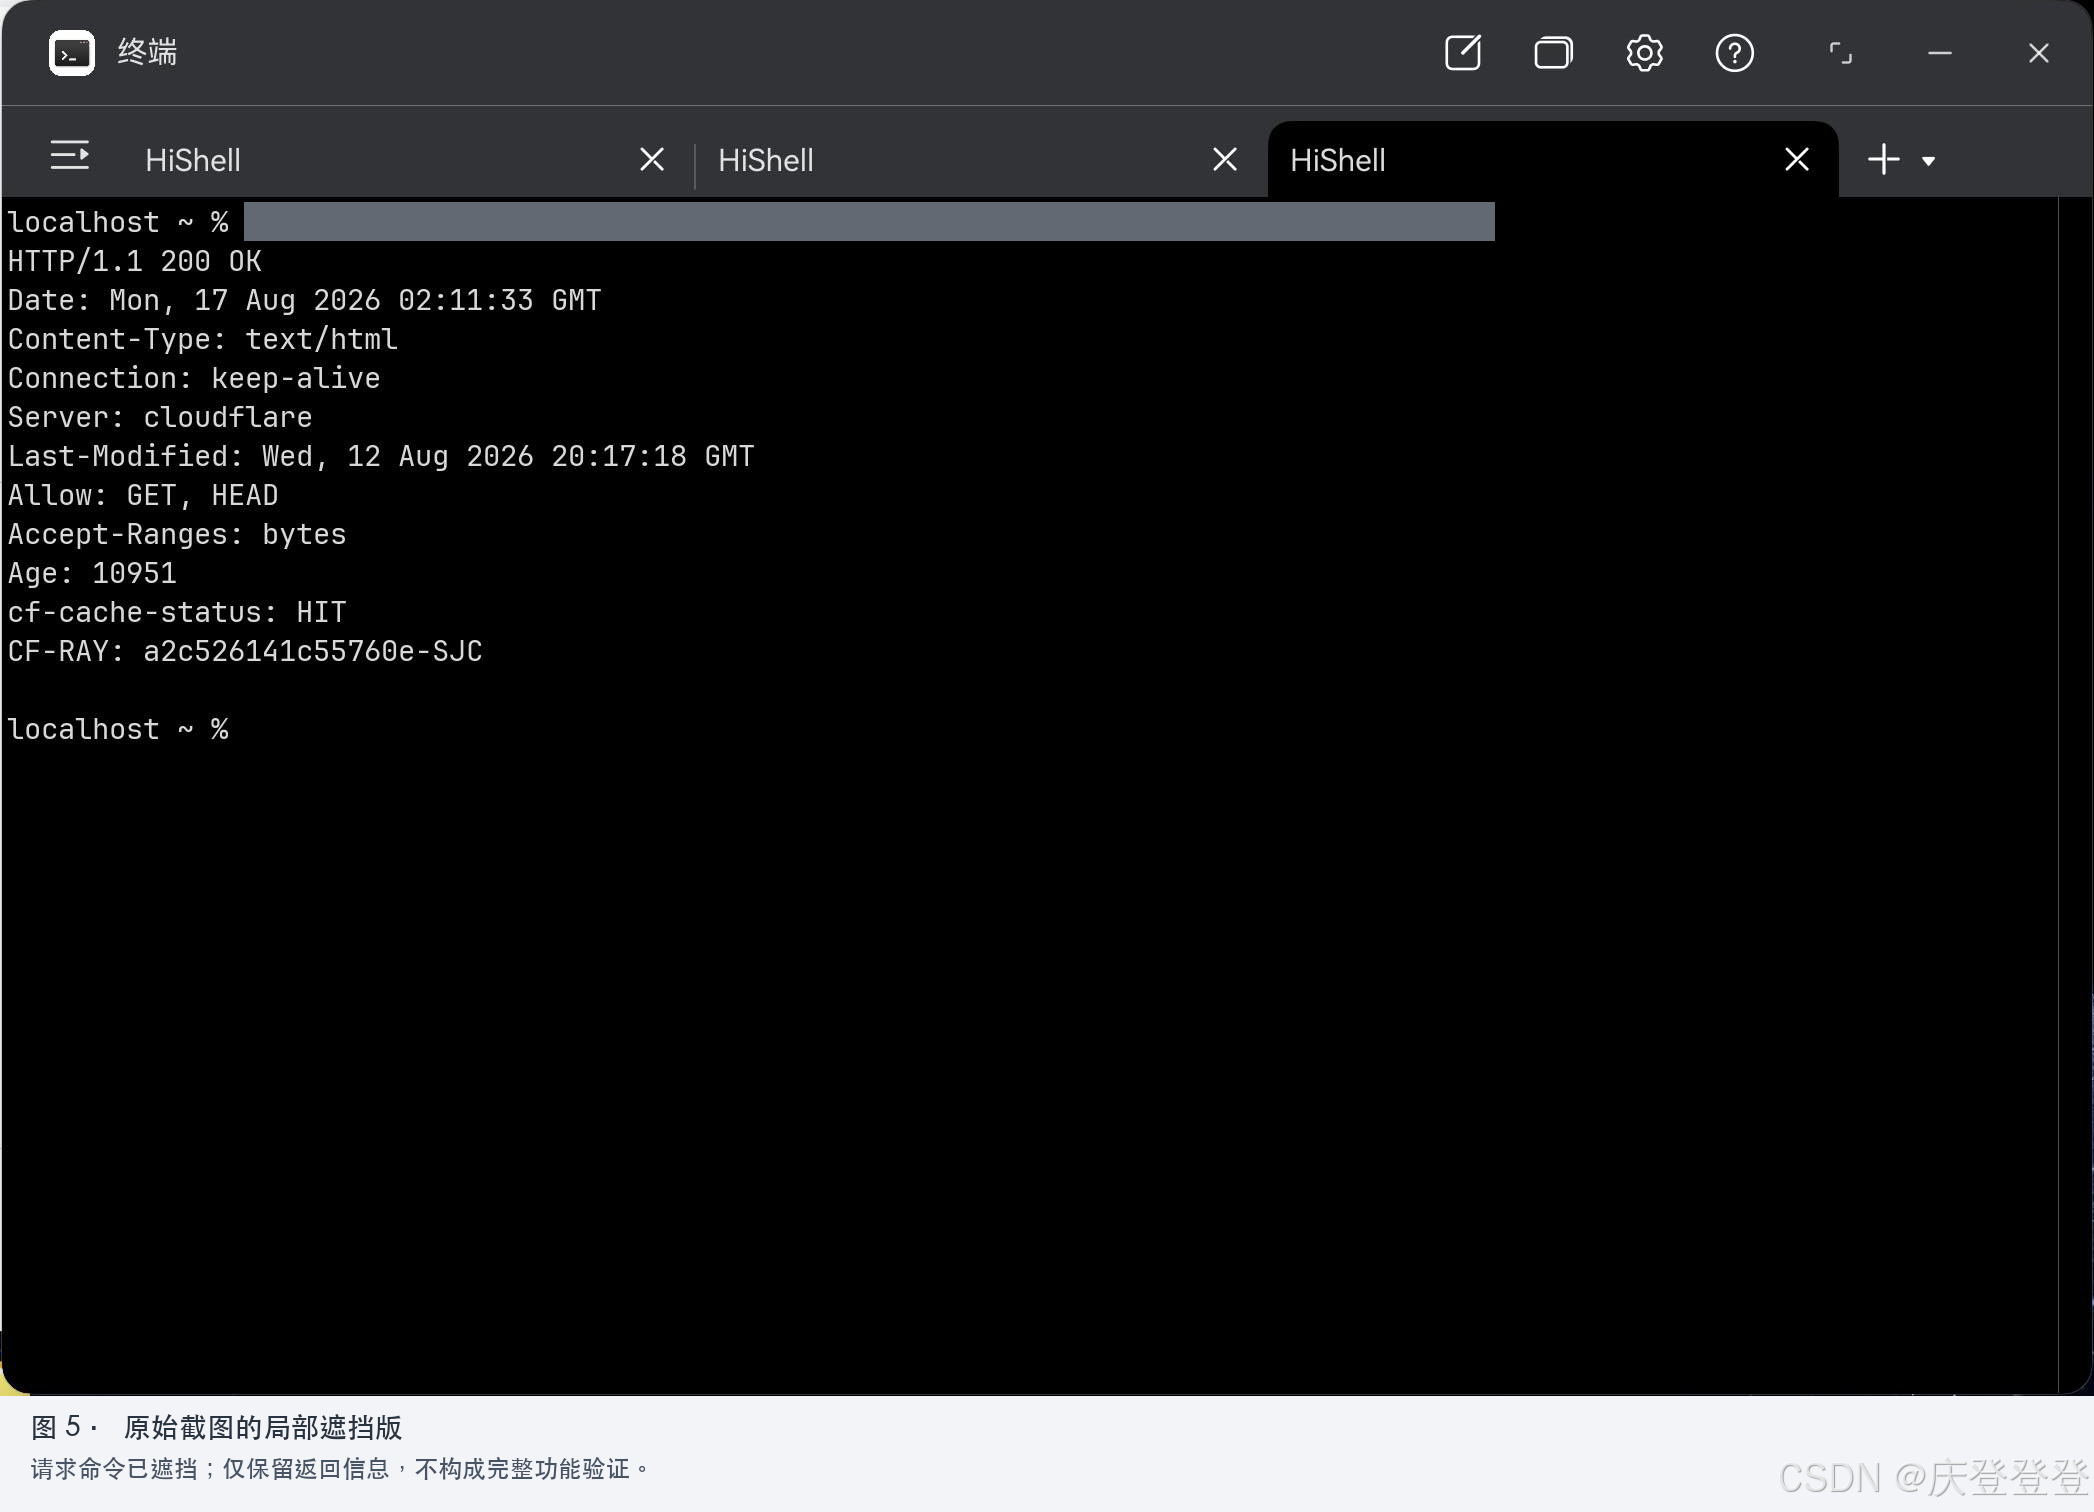Expand the new tab dropdown arrow

(x=1928, y=160)
